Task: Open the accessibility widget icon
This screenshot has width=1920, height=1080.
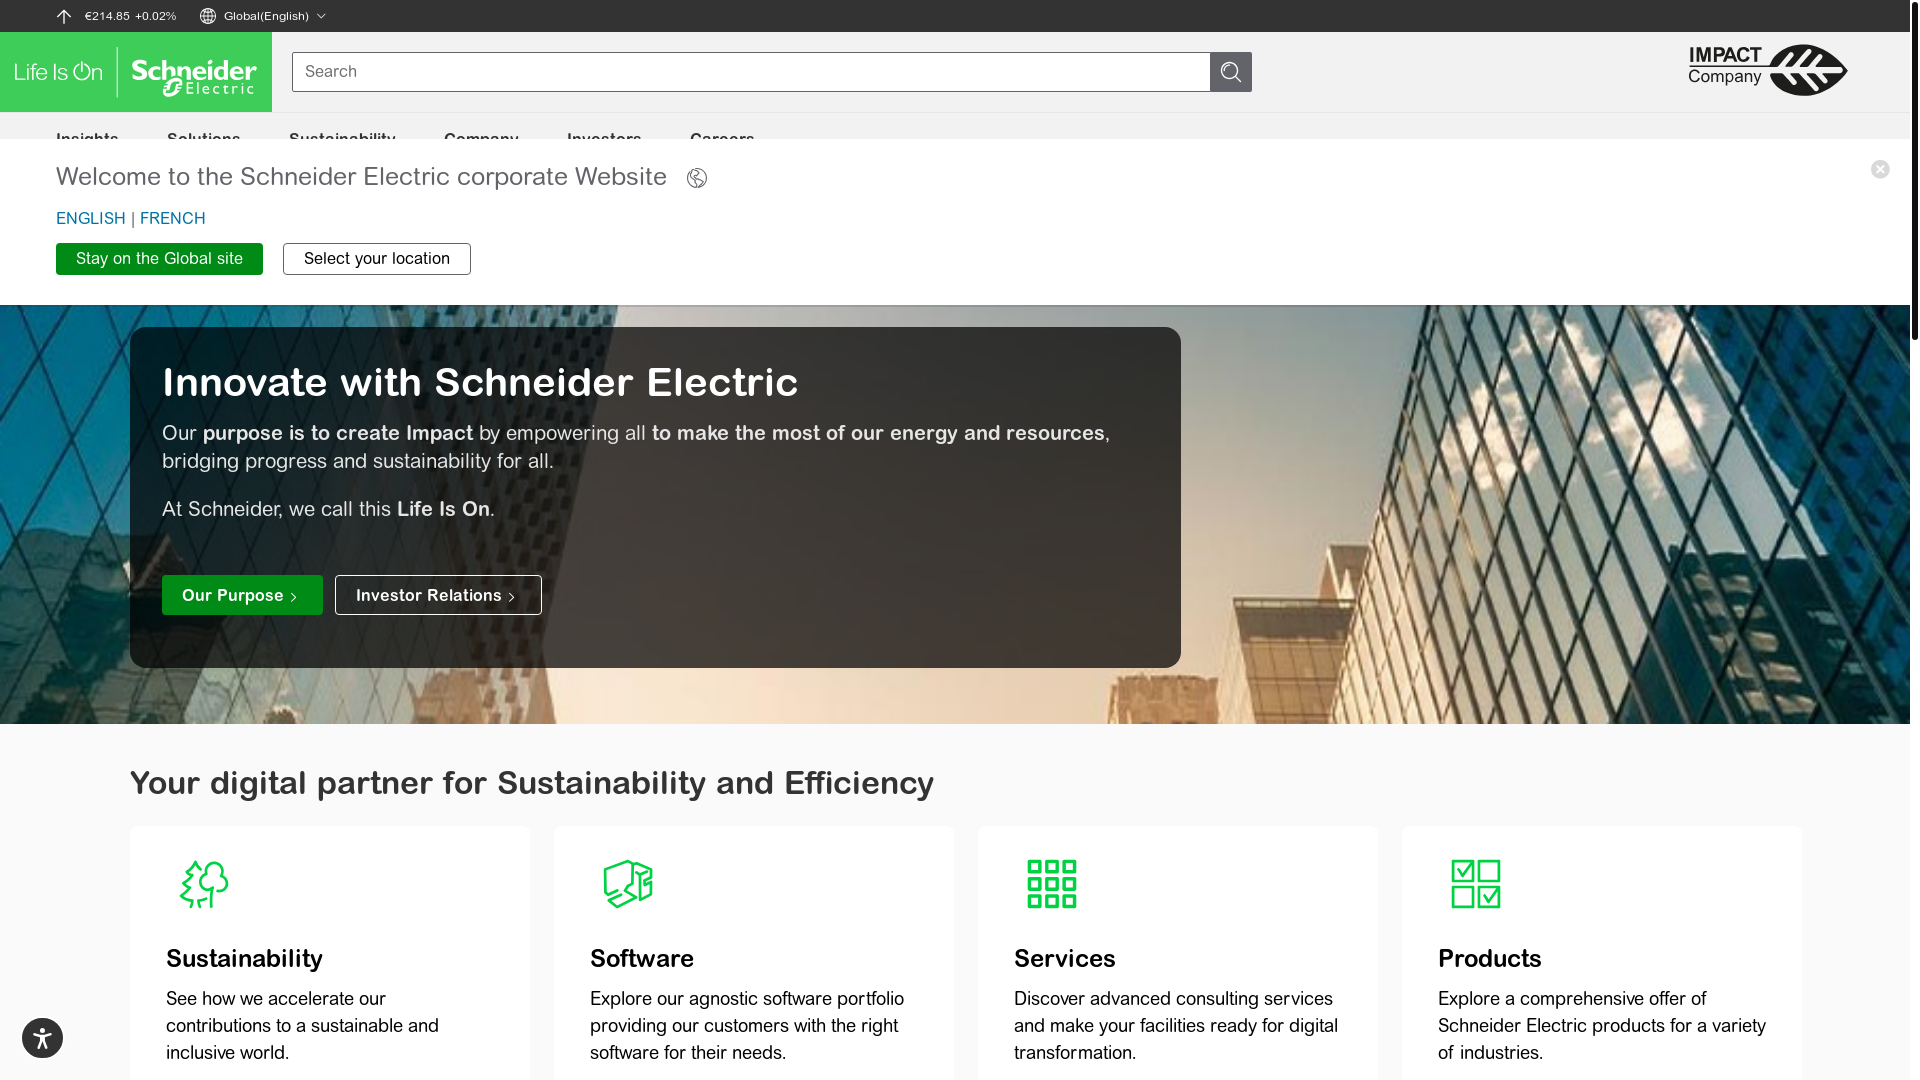Action: pyautogui.click(x=42, y=1038)
